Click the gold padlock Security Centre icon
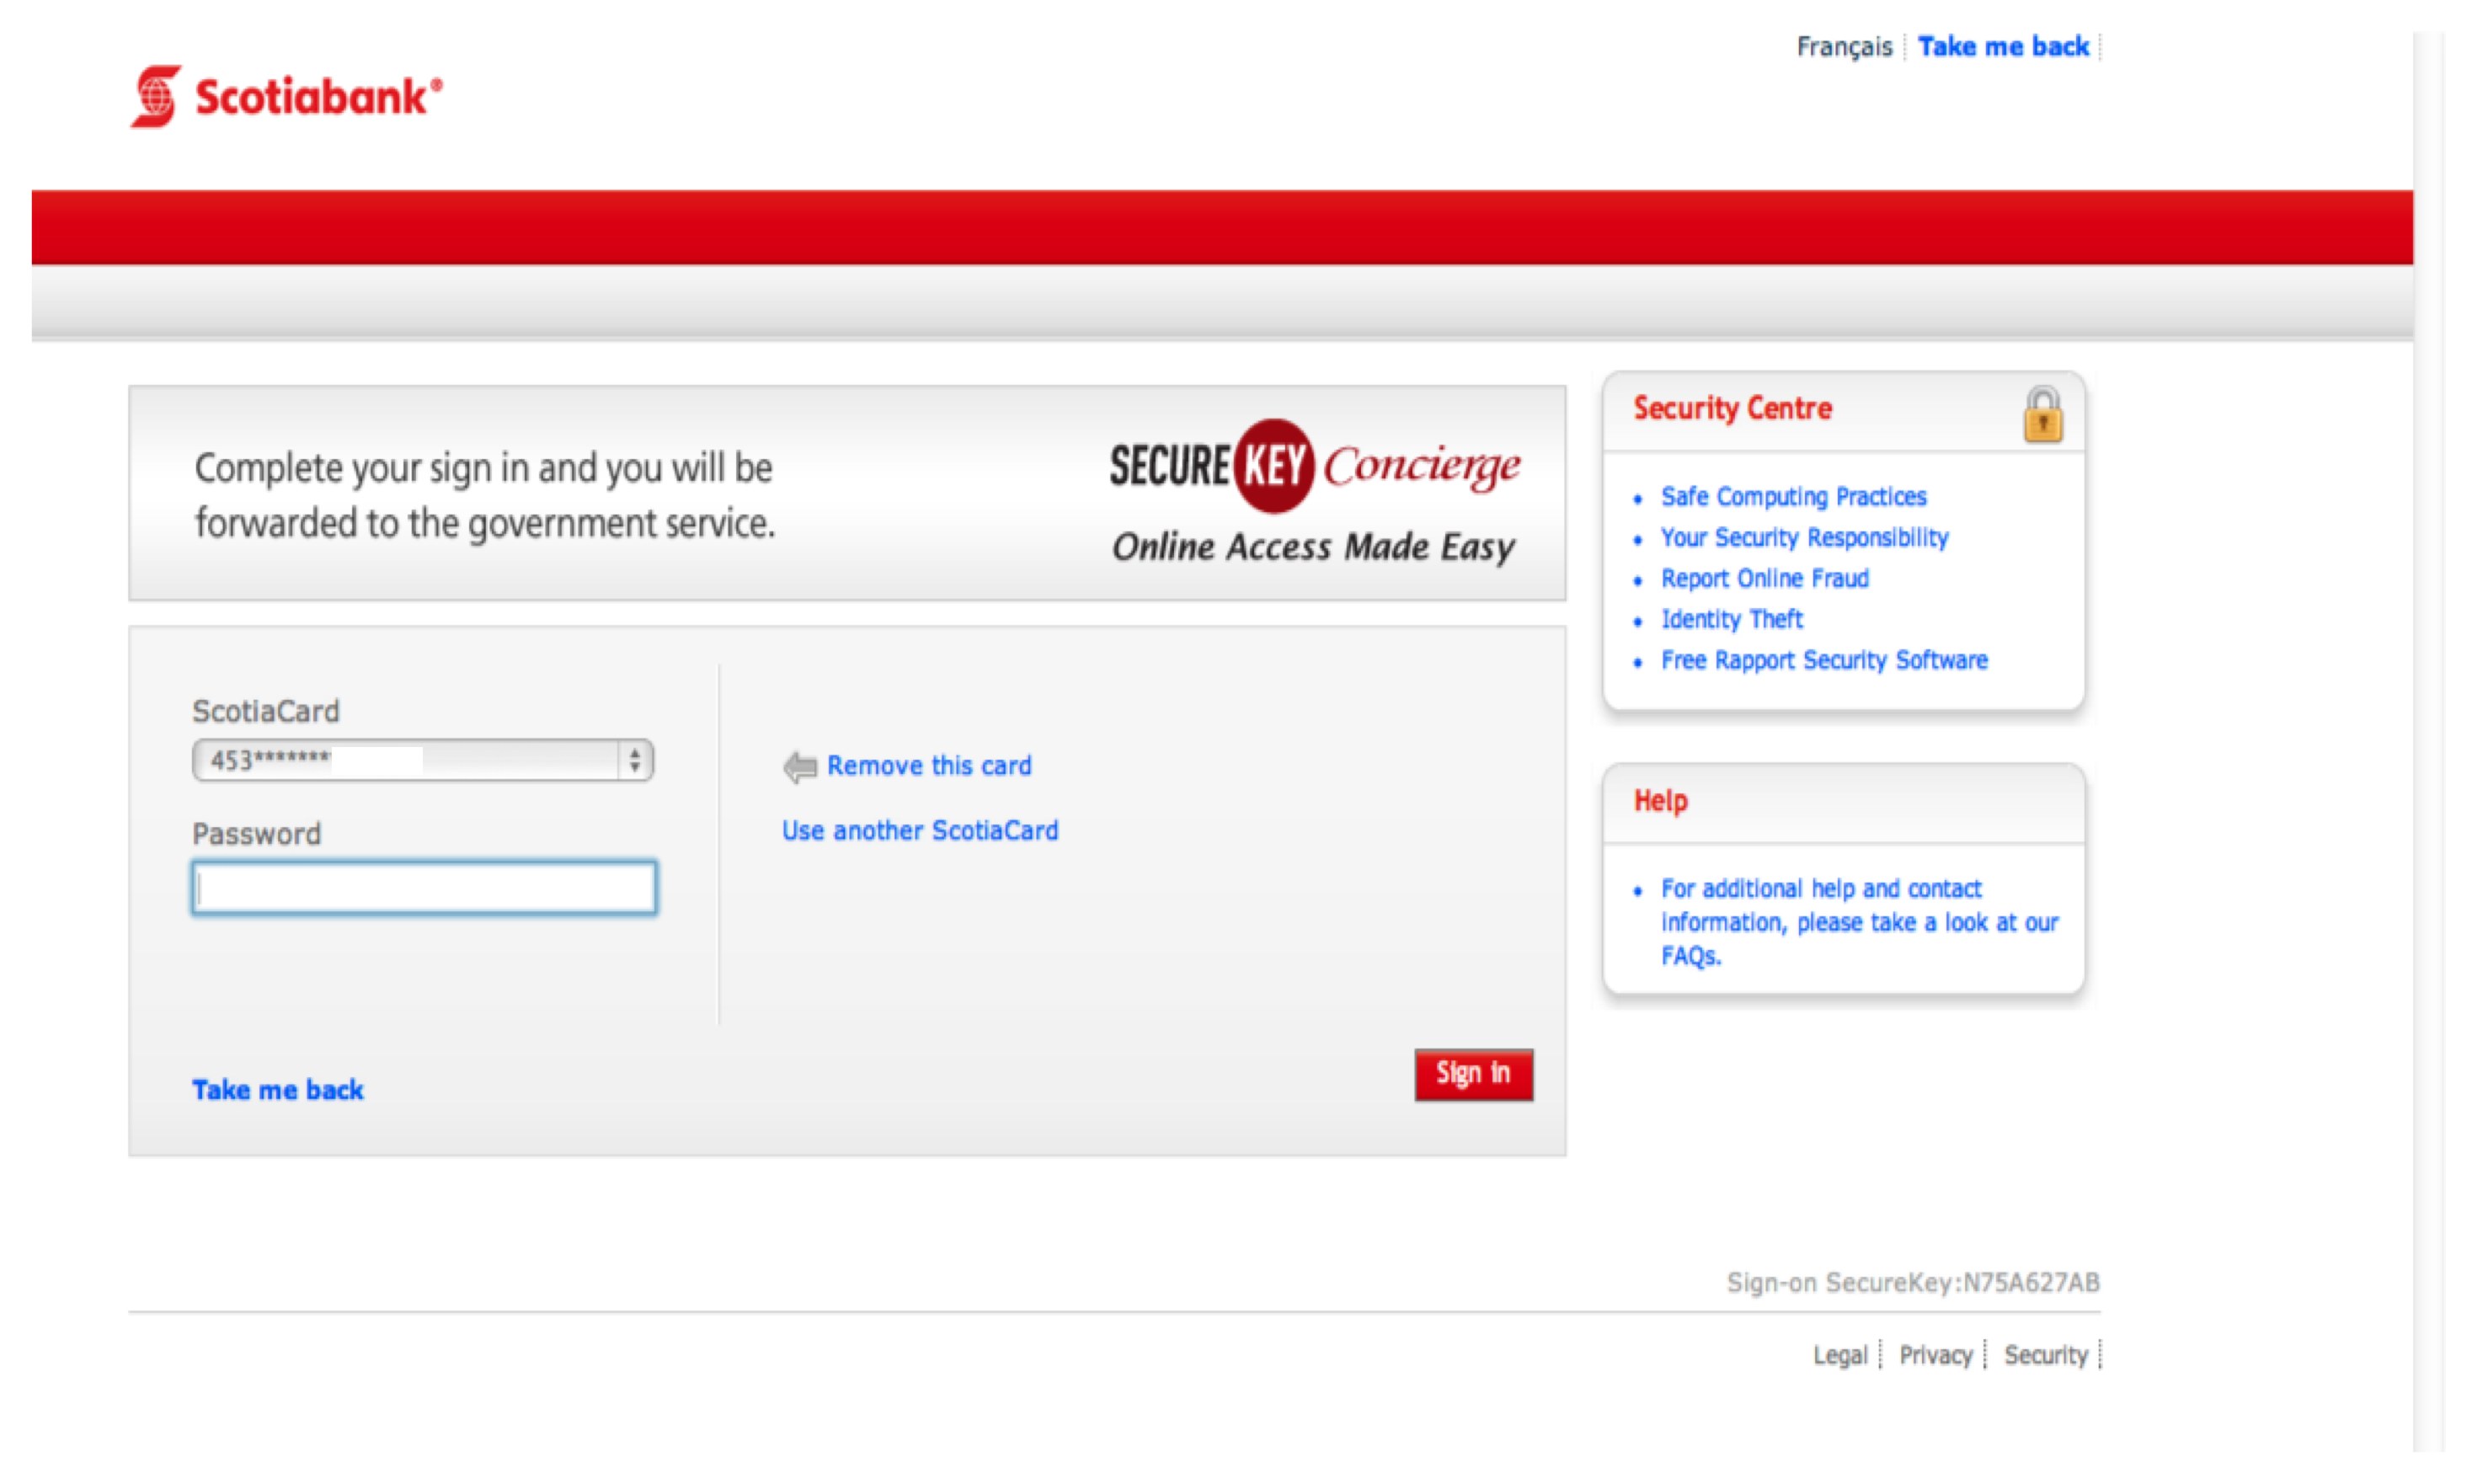 pos(2042,414)
